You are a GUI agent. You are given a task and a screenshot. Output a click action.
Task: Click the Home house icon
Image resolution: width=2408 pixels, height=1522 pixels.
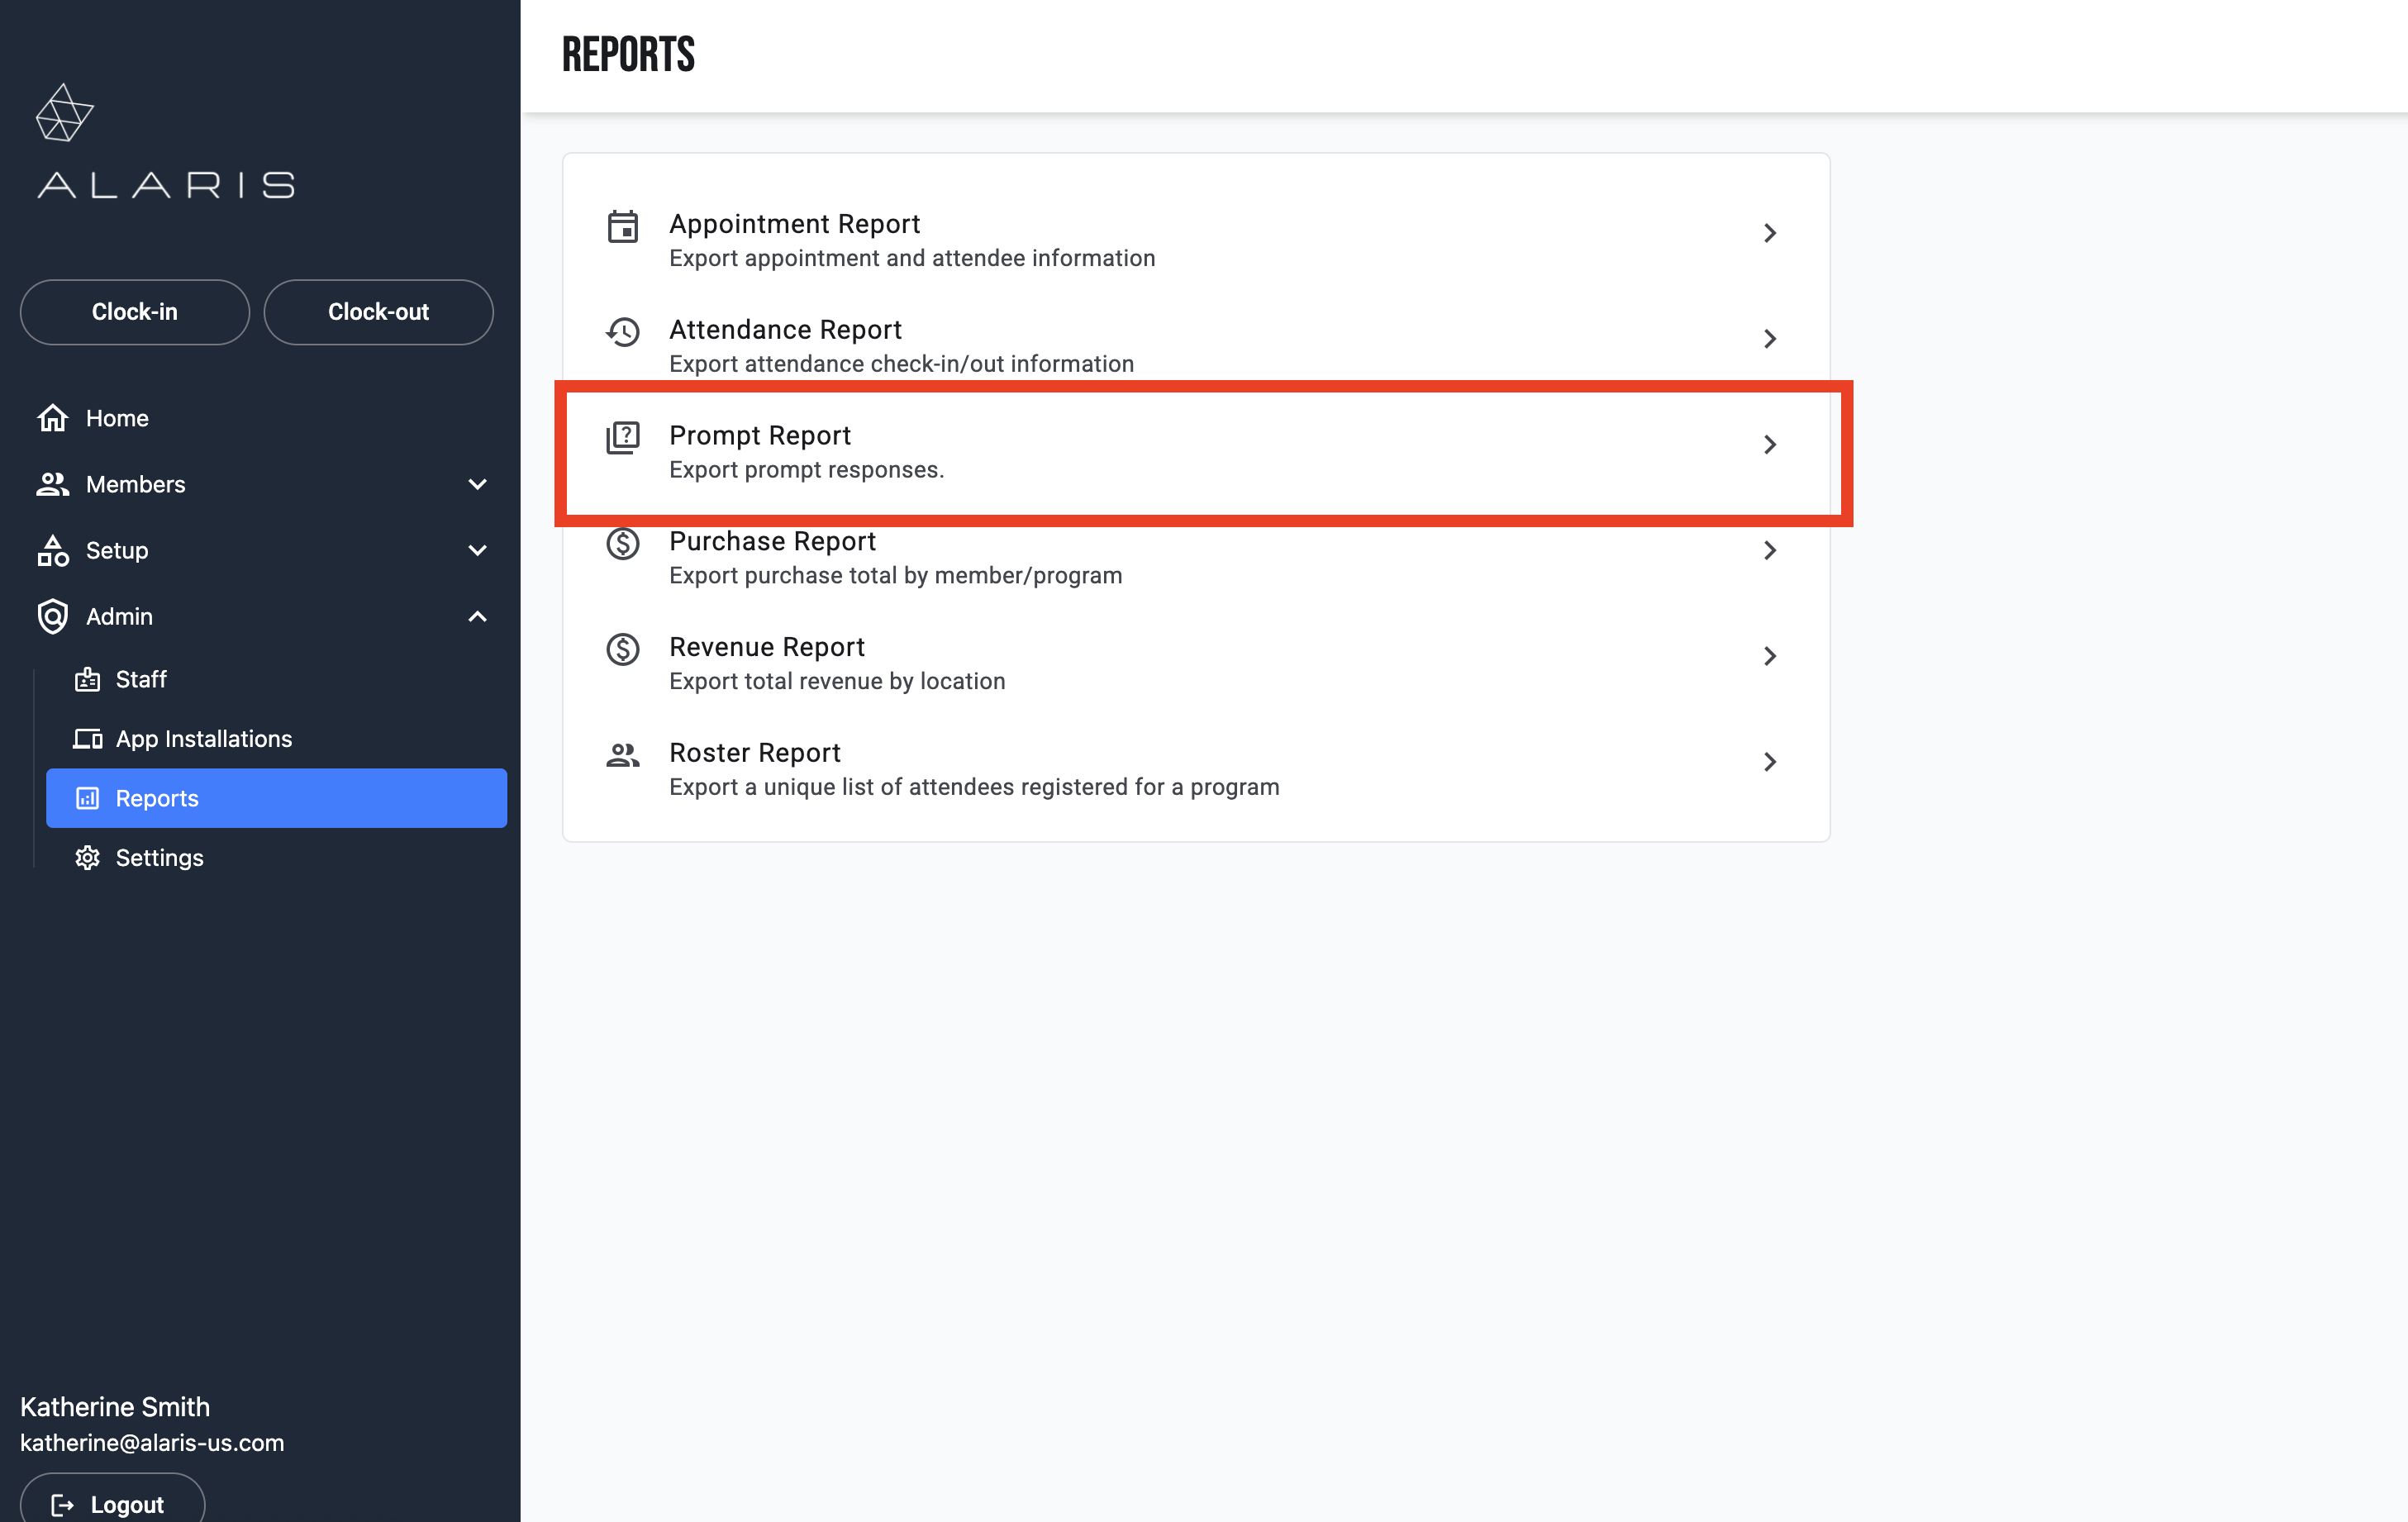[52, 418]
